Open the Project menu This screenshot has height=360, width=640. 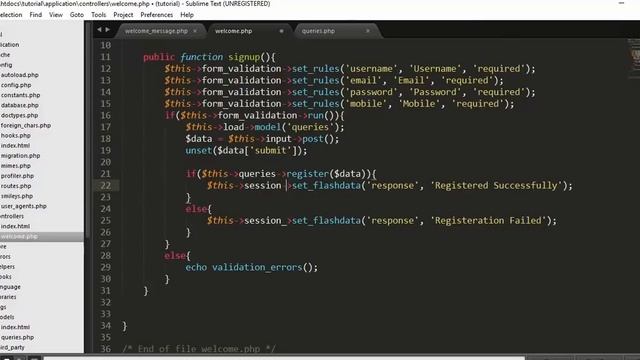[x=123, y=15]
